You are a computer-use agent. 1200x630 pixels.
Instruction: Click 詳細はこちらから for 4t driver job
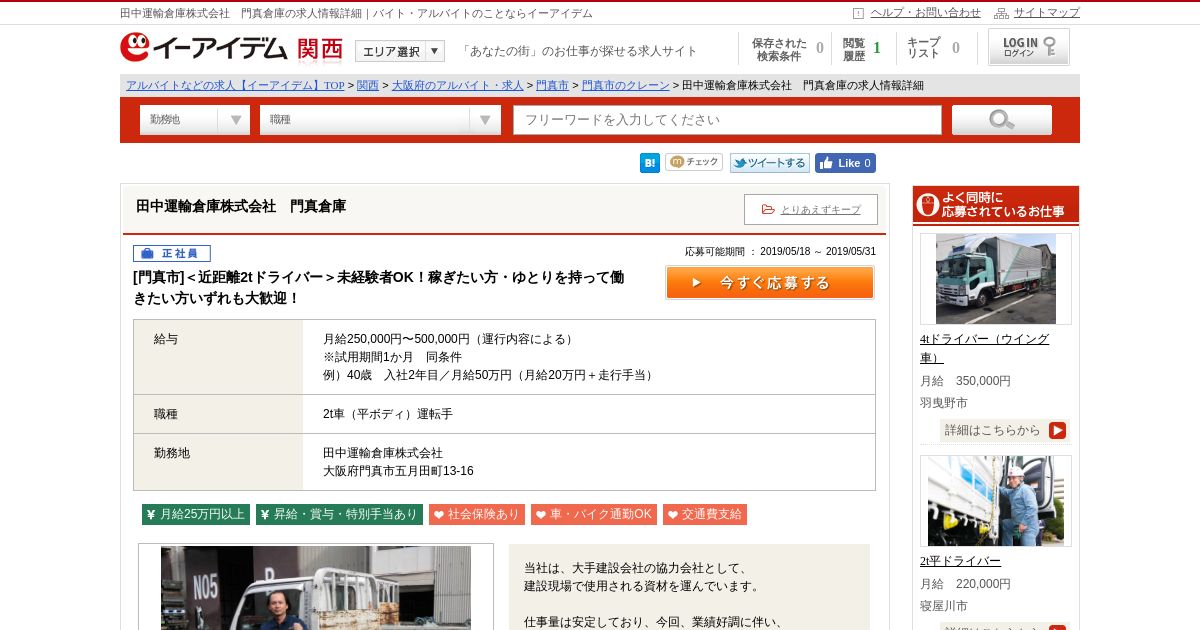click(1005, 430)
